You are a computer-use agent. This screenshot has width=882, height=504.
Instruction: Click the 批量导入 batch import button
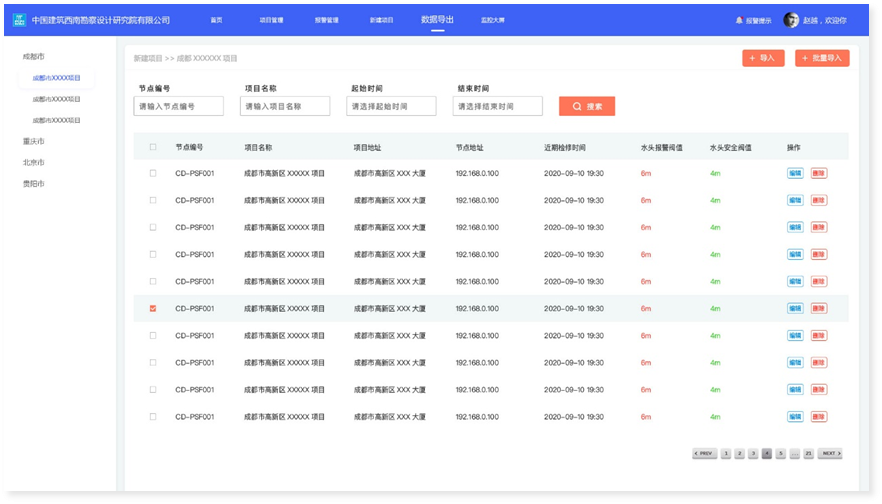822,58
